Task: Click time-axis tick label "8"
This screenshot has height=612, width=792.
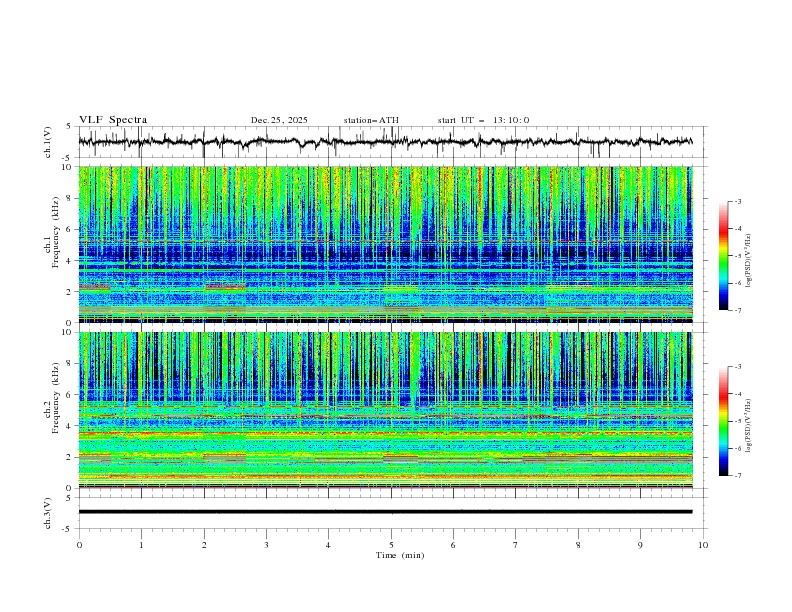Action: pos(578,545)
